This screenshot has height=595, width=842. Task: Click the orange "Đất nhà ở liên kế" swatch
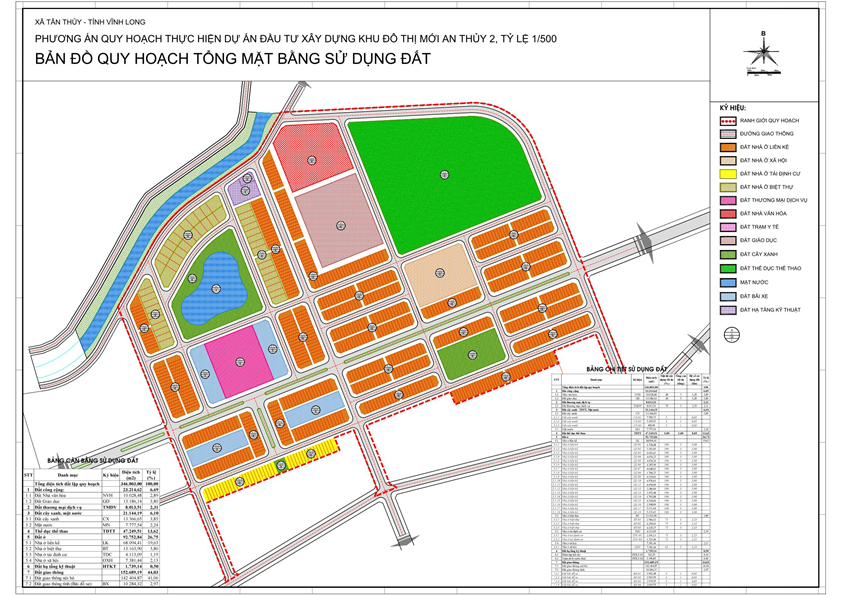click(727, 148)
